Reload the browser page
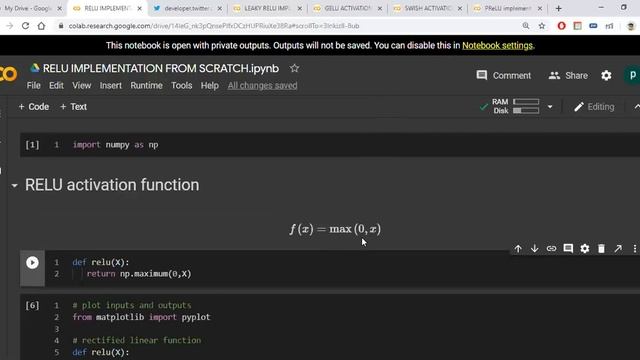The image size is (640, 360). click(x=25, y=26)
